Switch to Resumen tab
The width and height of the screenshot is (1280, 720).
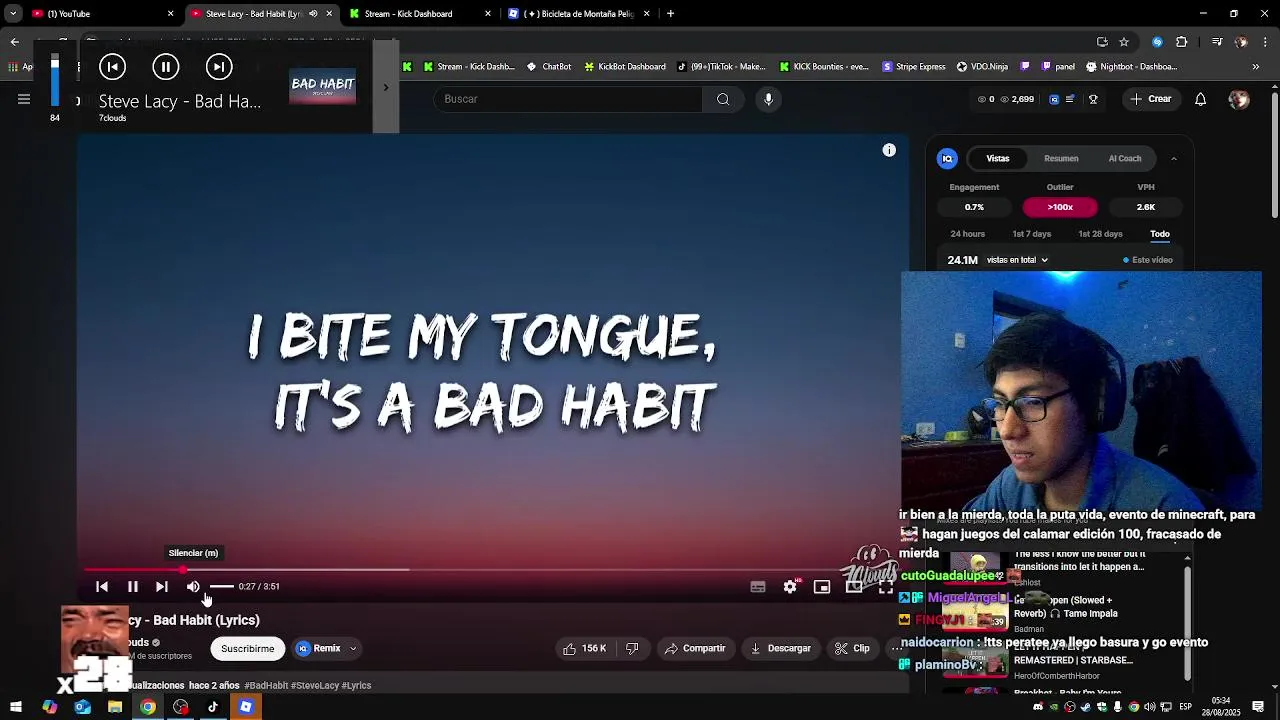(1061, 158)
